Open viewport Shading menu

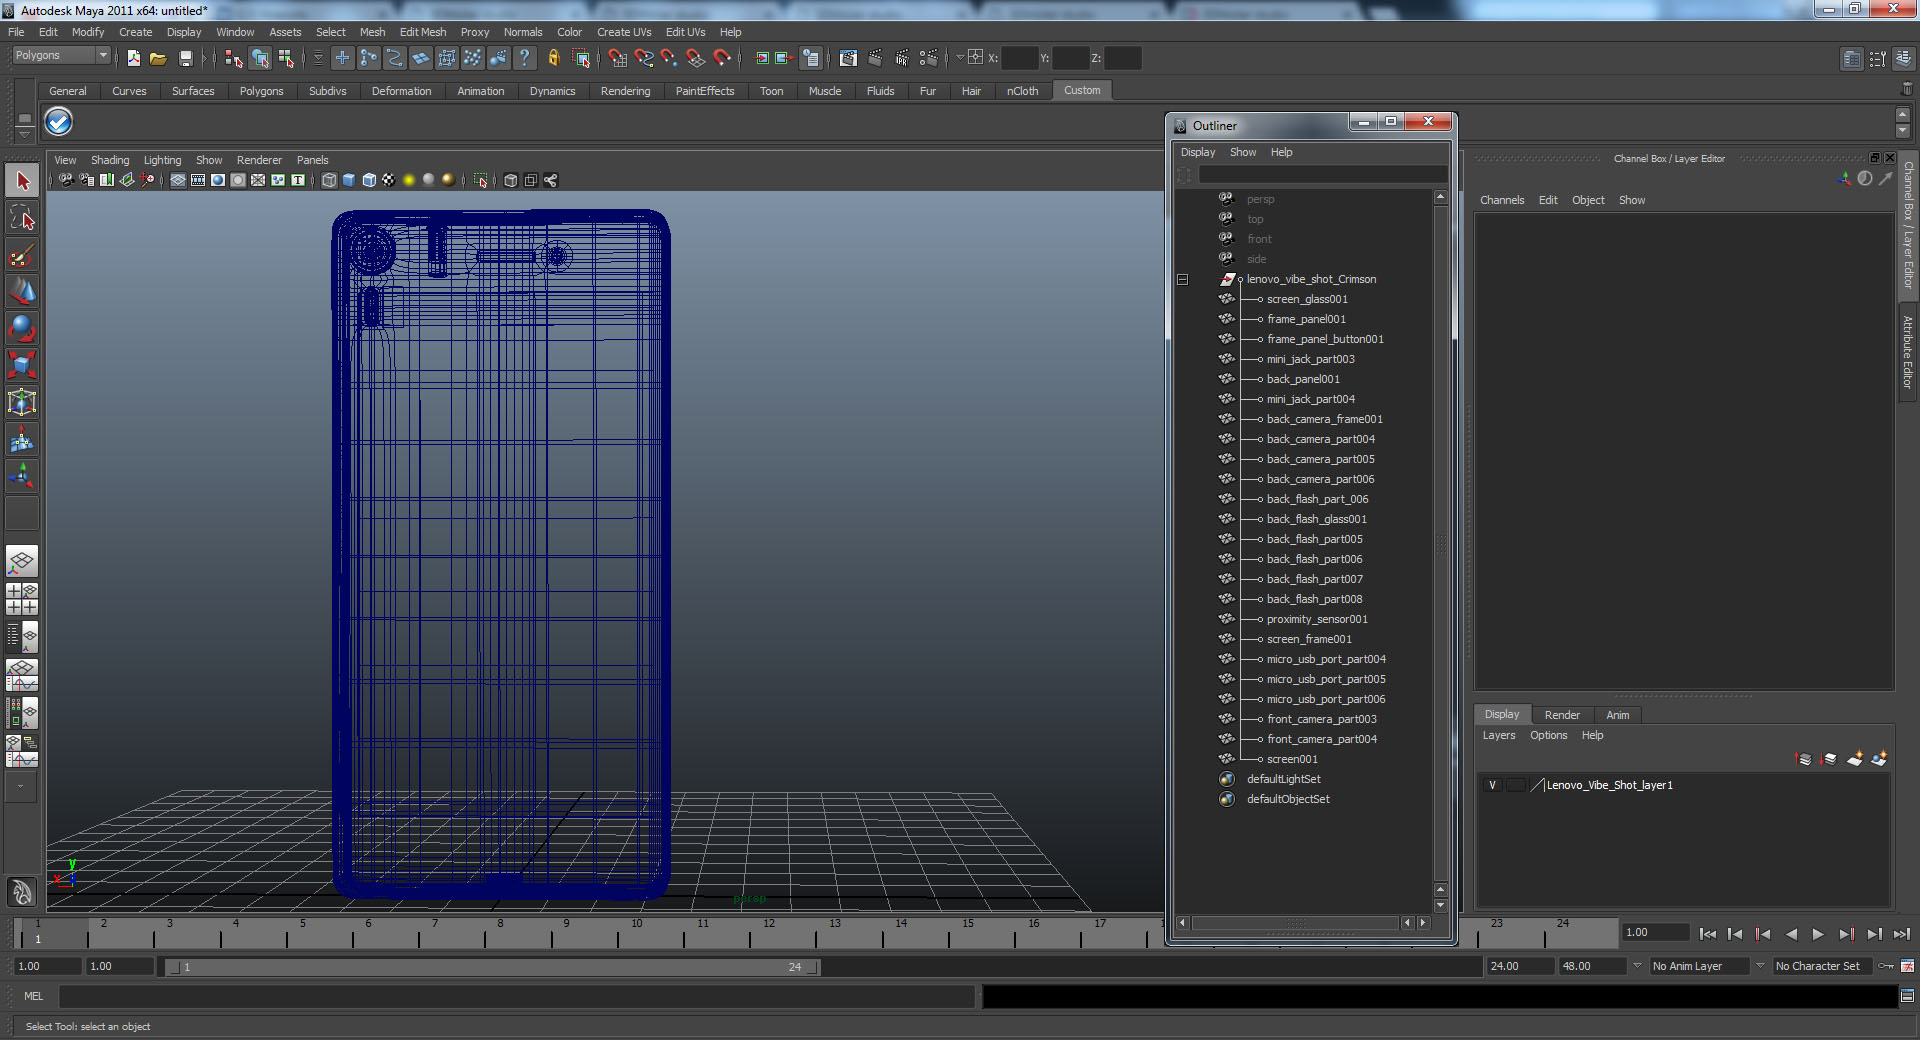coord(110,160)
